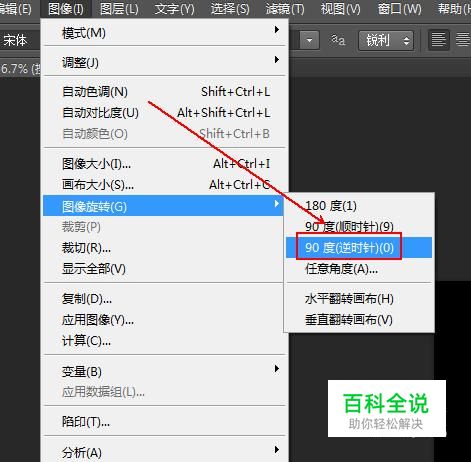471x462 pixels.
Task: Click the 宋体 font name field
Action: 20,41
